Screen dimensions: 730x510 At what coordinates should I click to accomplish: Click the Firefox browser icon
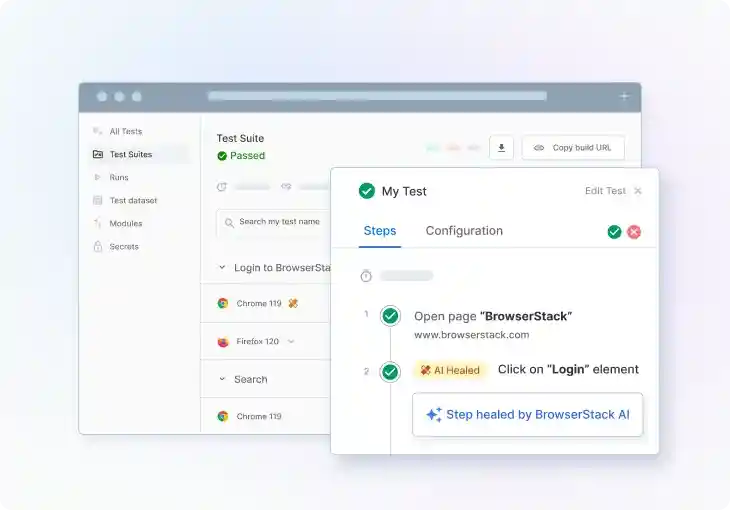pos(223,342)
